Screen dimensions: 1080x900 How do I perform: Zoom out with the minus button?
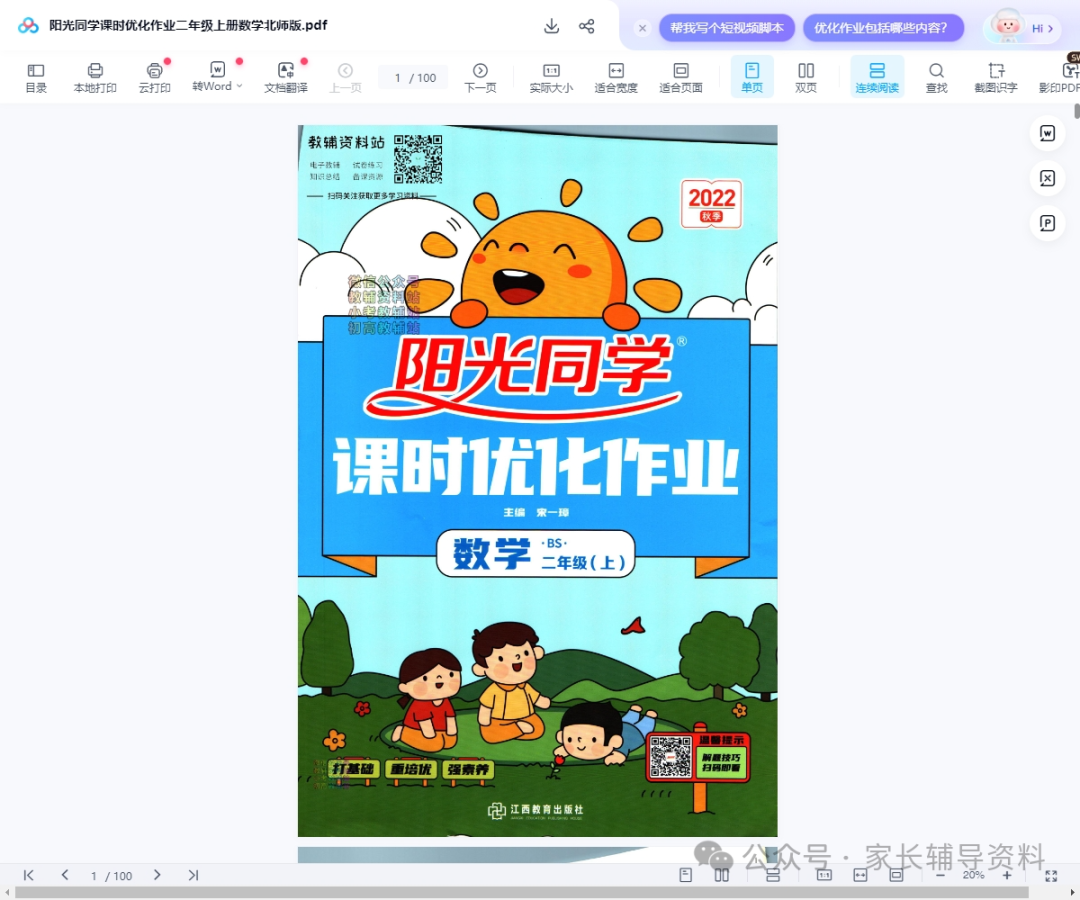pos(940,875)
